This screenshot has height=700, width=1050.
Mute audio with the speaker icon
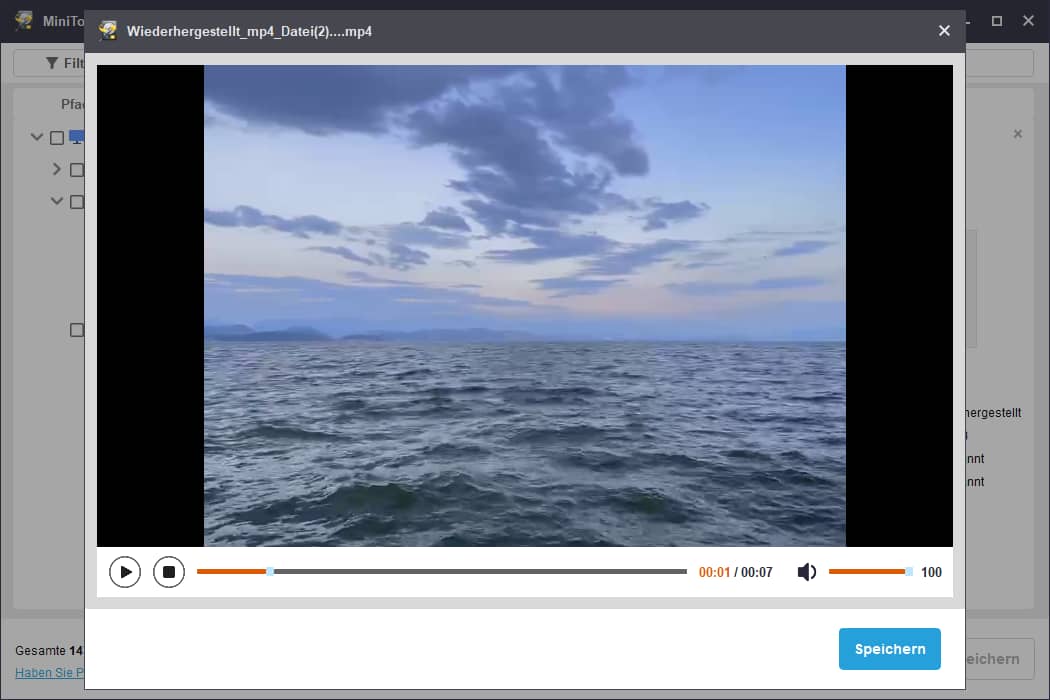point(806,572)
